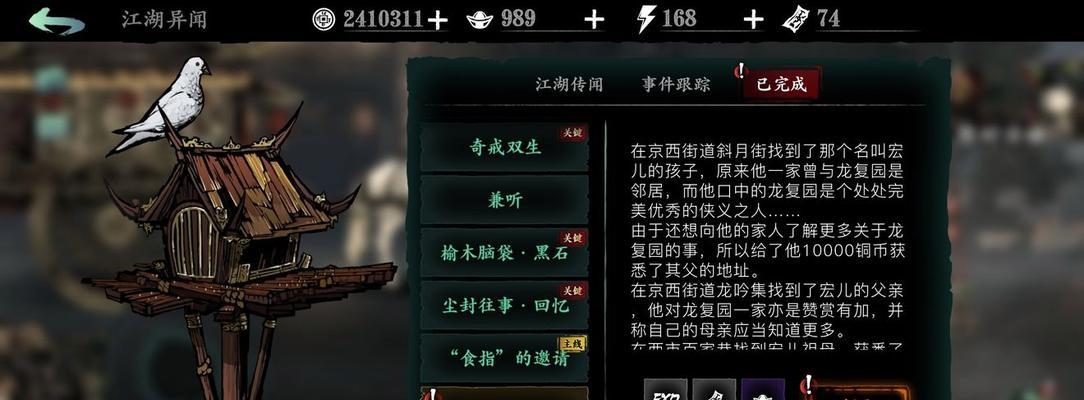Switch to the 江湖传闻 tab
This screenshot has width=1084, height=400.
click(569, 85)
